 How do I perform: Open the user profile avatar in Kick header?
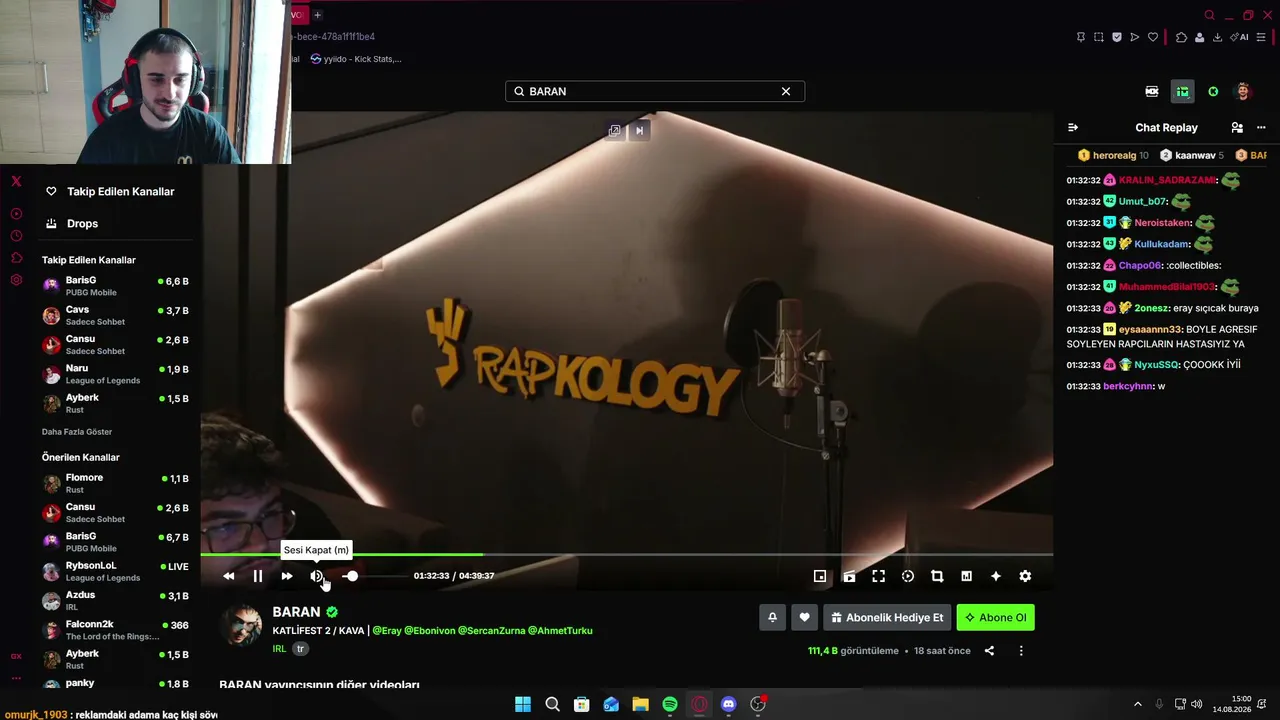(1243, 91)
